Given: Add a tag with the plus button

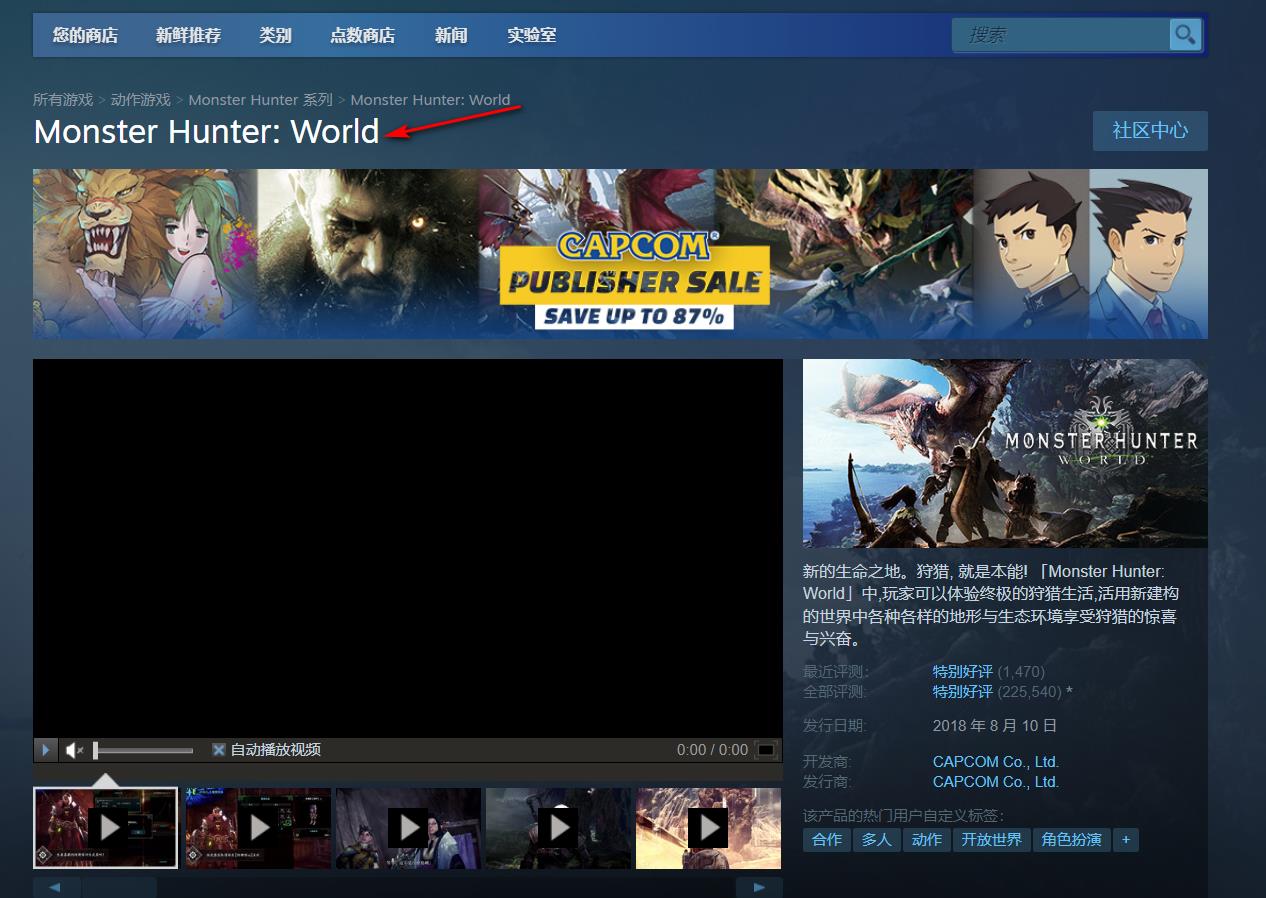Looking at the screenshot, I should (1126, 840).
